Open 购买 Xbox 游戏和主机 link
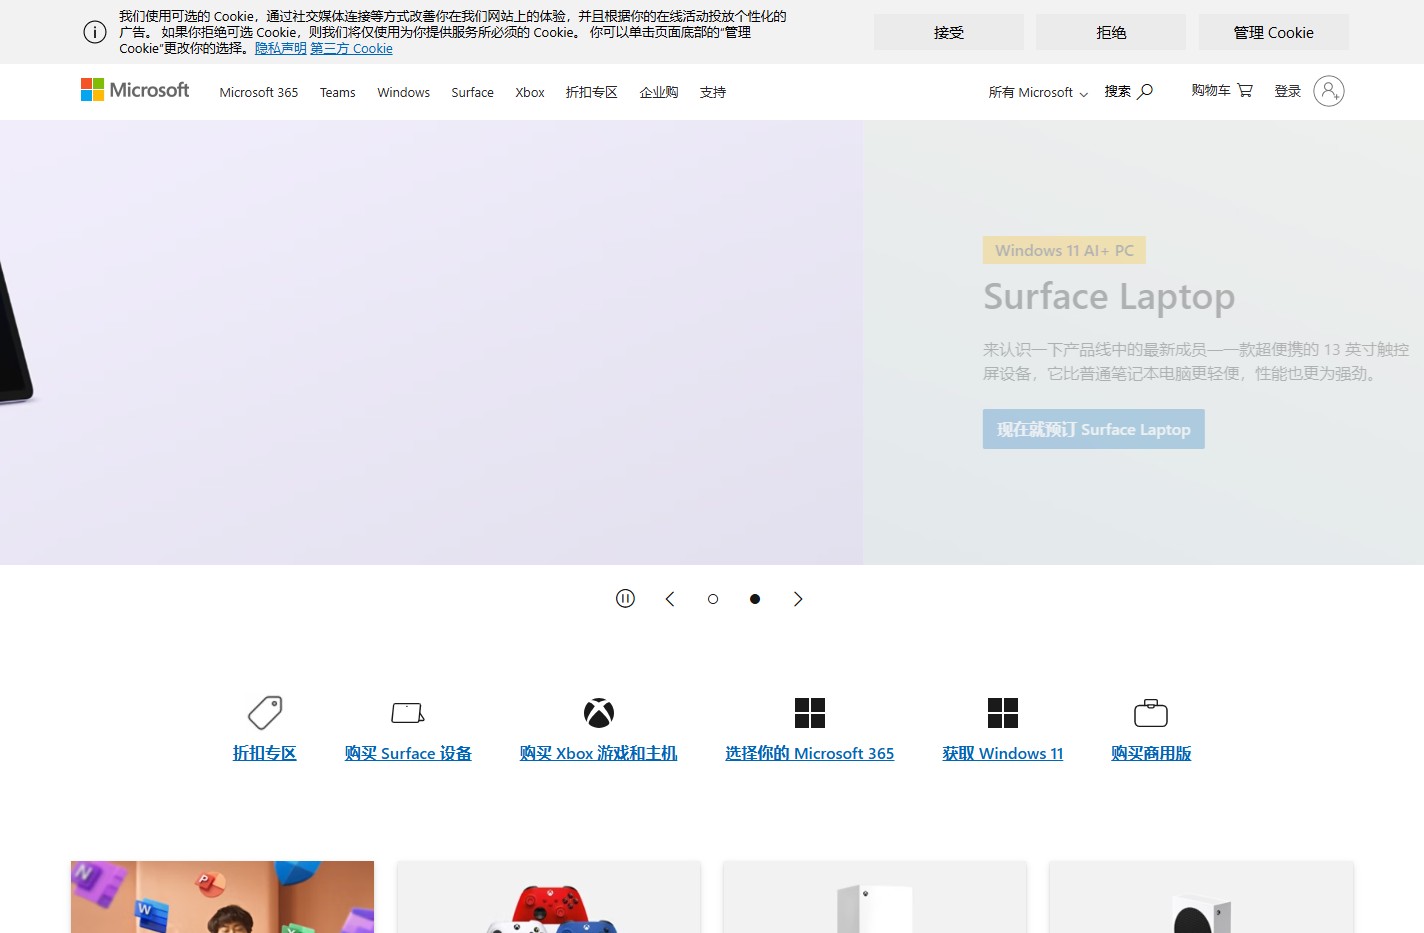Viewport: 1424px width, 933px height. pyautogui.click(x=599, y=753)
